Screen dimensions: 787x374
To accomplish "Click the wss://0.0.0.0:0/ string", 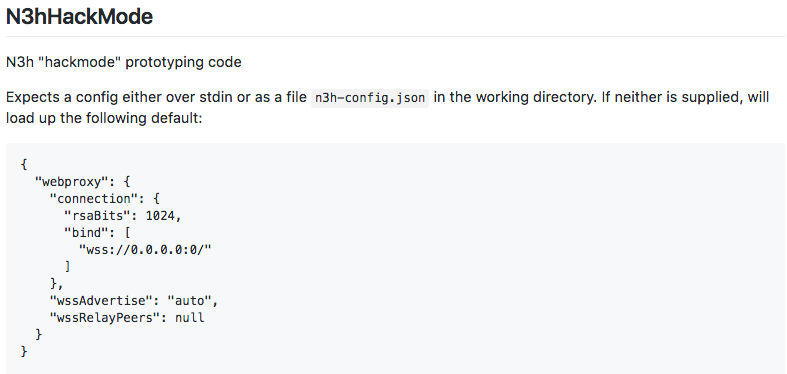I will pyautogui.click(x=145, y=250).
